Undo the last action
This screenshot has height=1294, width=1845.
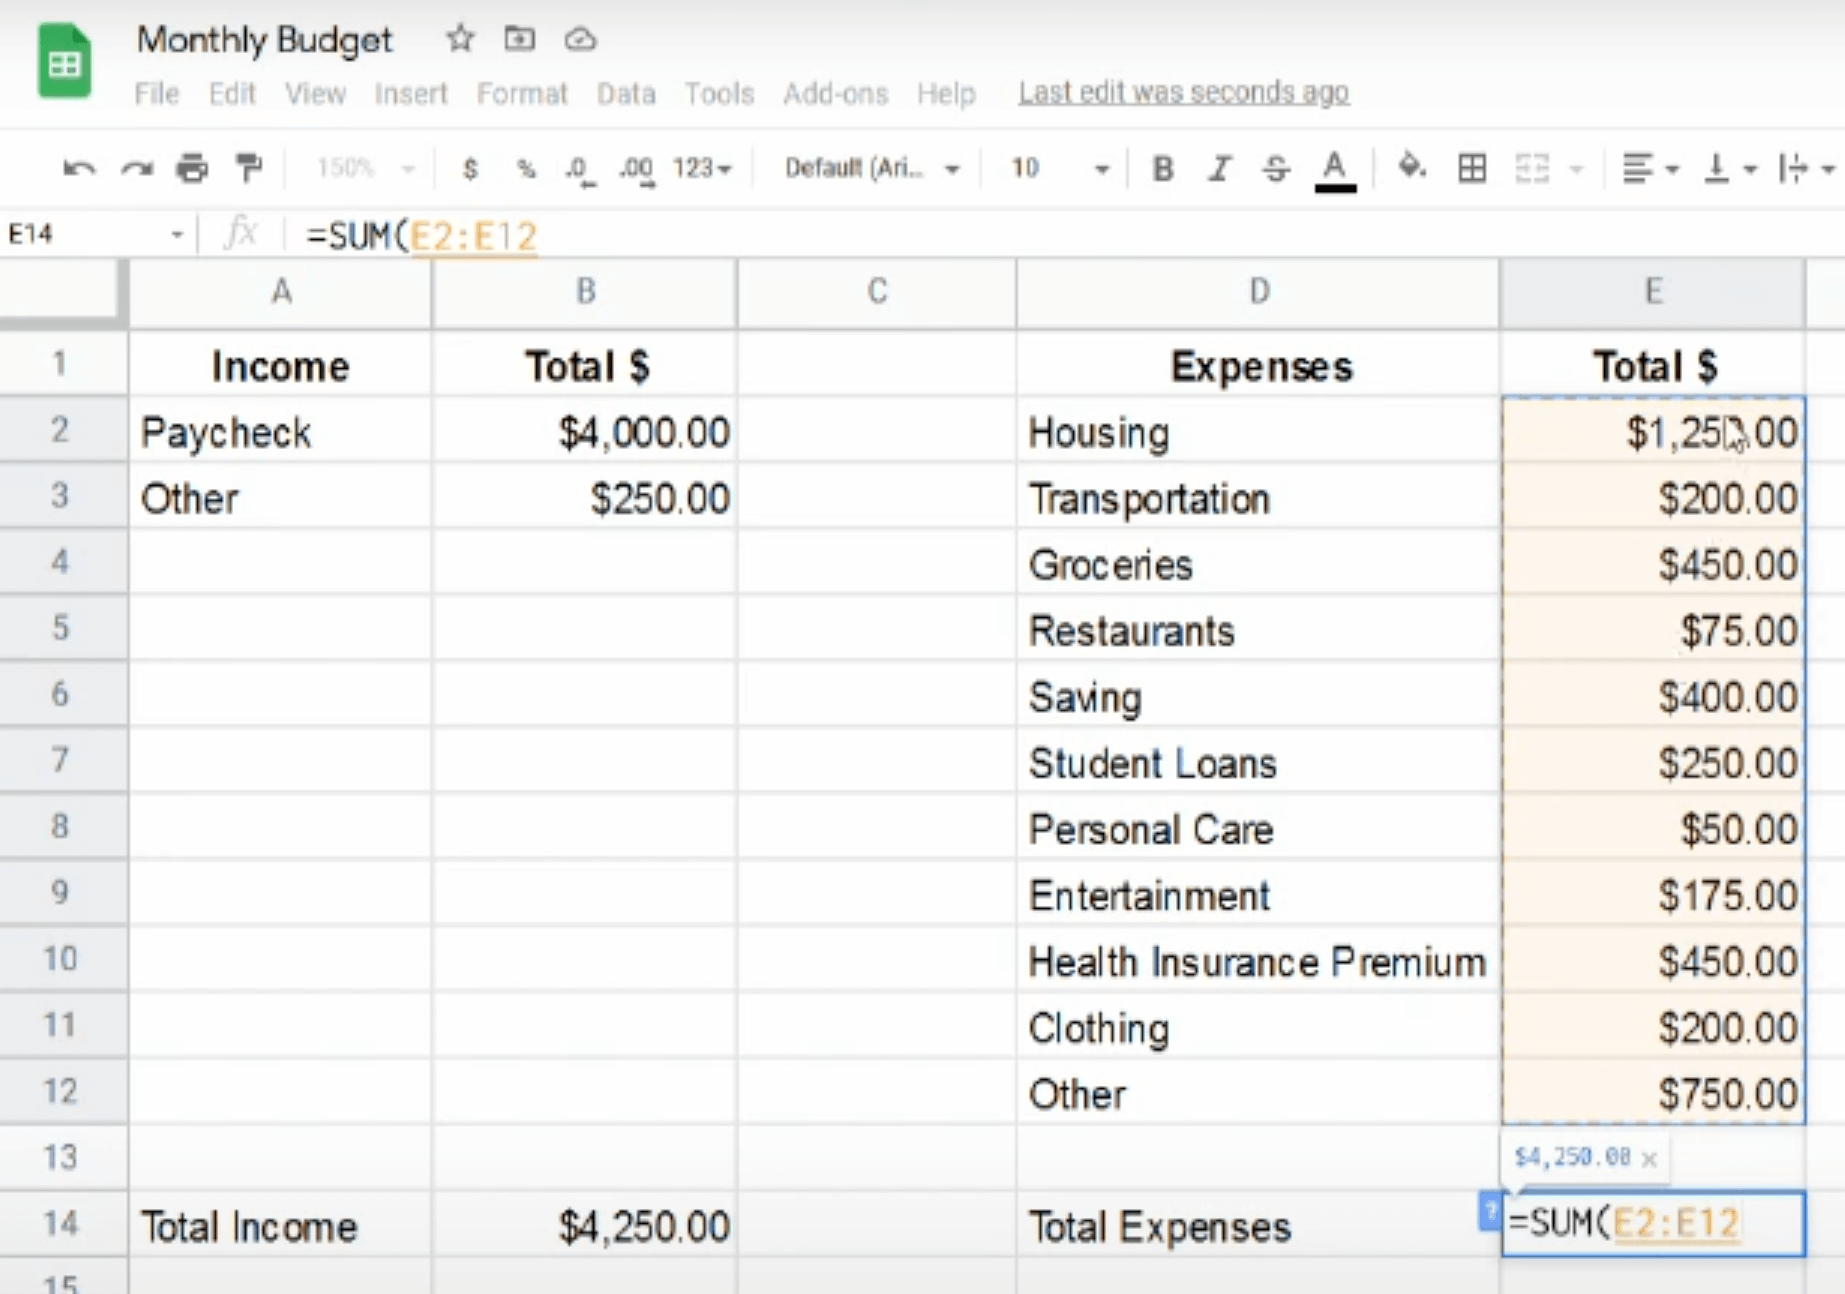[x=79, y=168]
